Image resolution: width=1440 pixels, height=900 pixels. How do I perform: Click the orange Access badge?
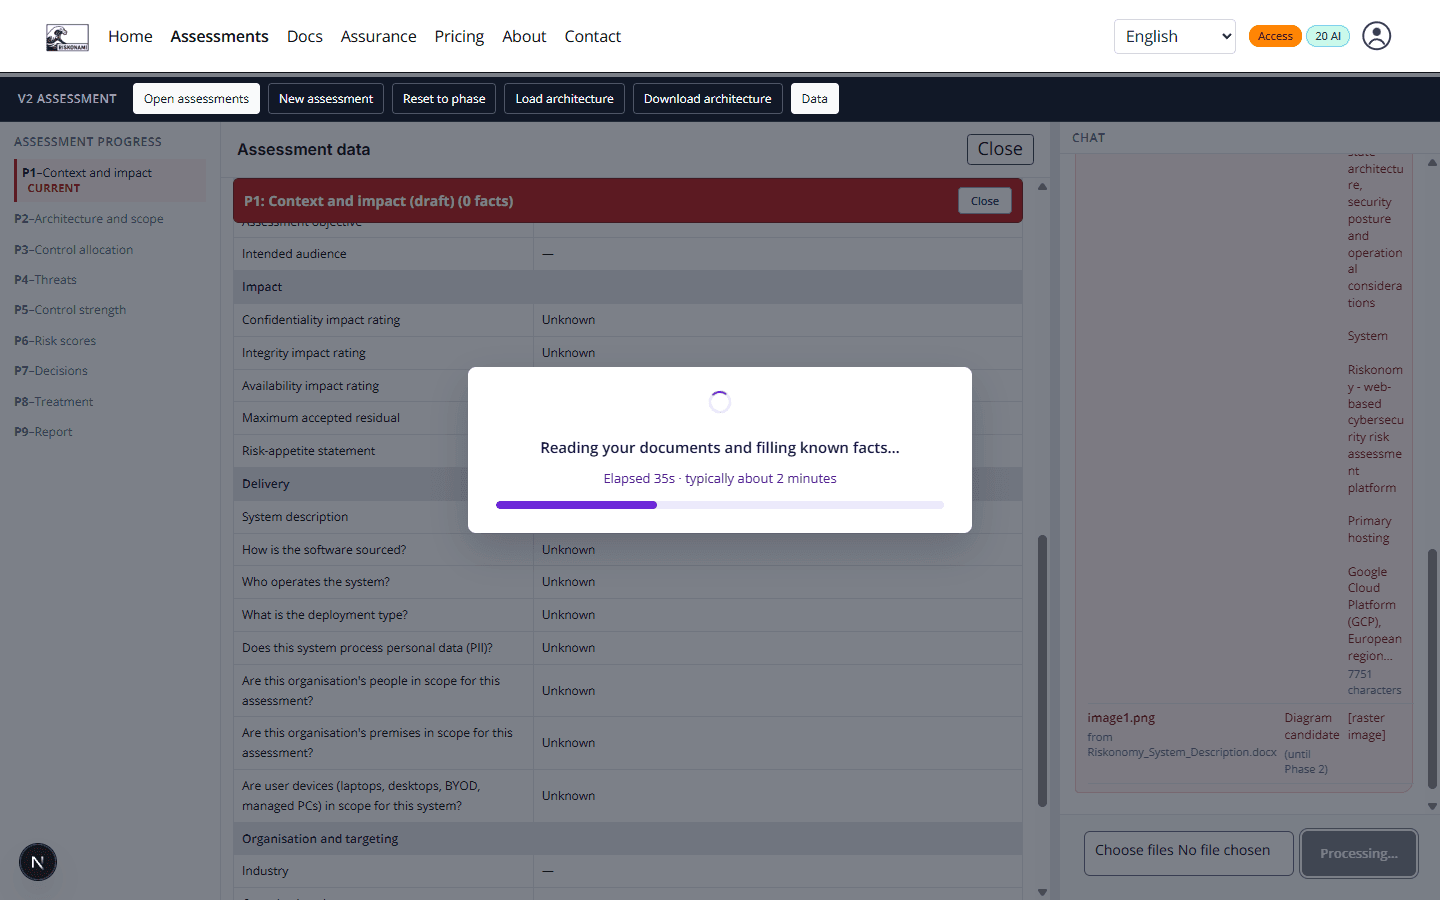[1275, 36]
